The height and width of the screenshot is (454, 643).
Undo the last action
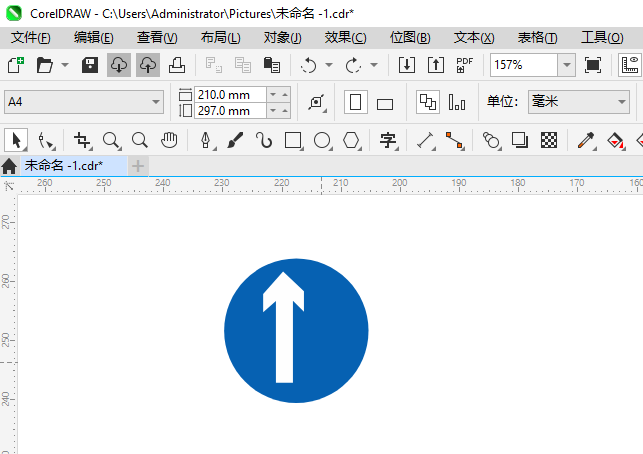[x=308, y=65]
